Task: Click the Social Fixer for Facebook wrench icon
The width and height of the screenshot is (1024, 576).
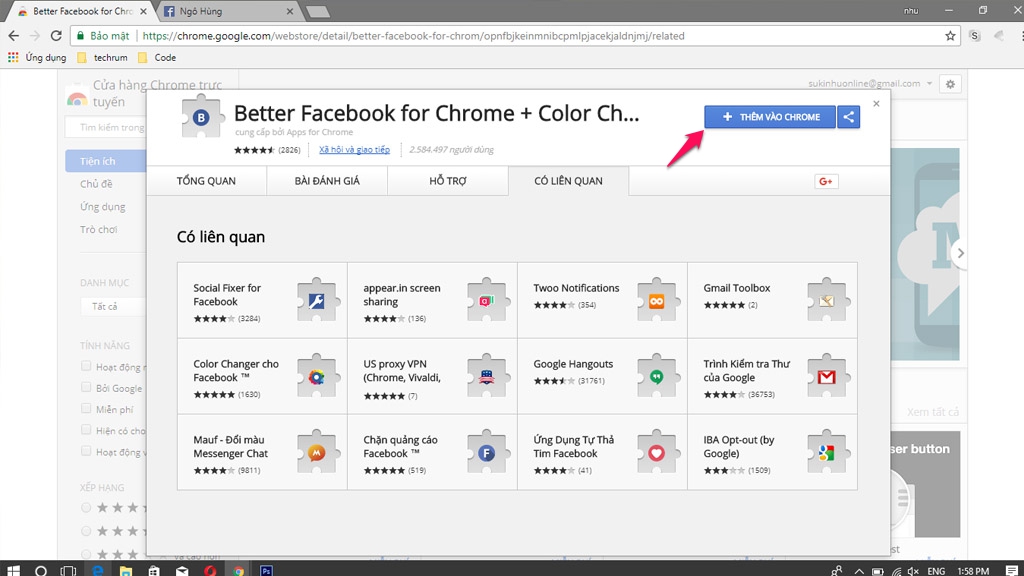Action: point(317,300)
